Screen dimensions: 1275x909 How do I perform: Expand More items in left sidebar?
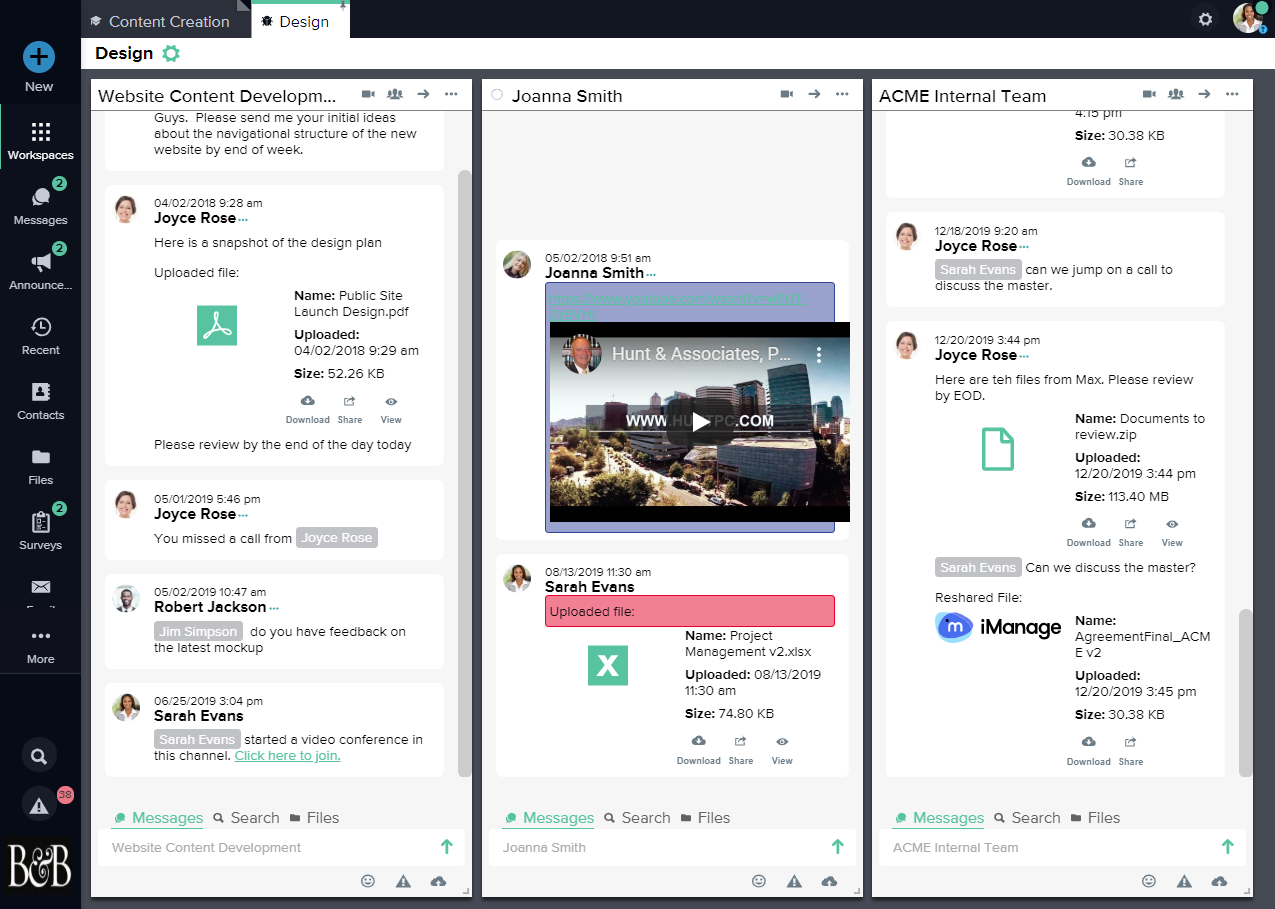[x=40, y=645]
